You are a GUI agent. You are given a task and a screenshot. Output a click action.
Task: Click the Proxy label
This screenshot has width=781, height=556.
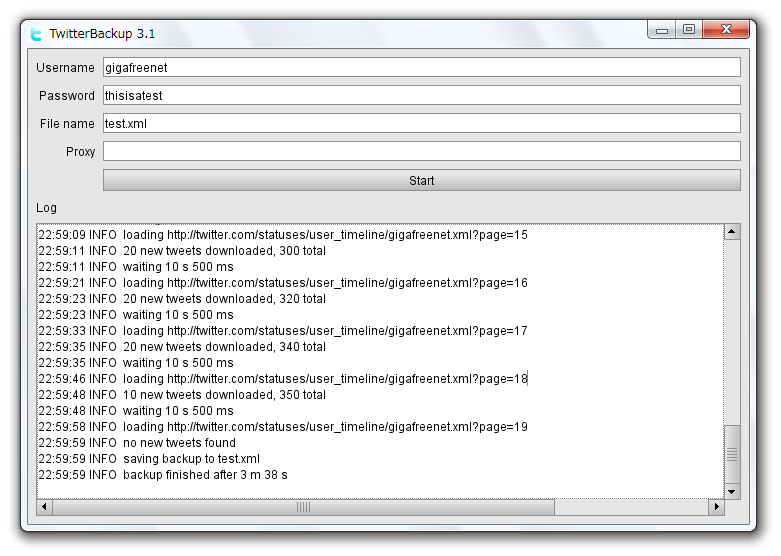click(x=80, y=151)
